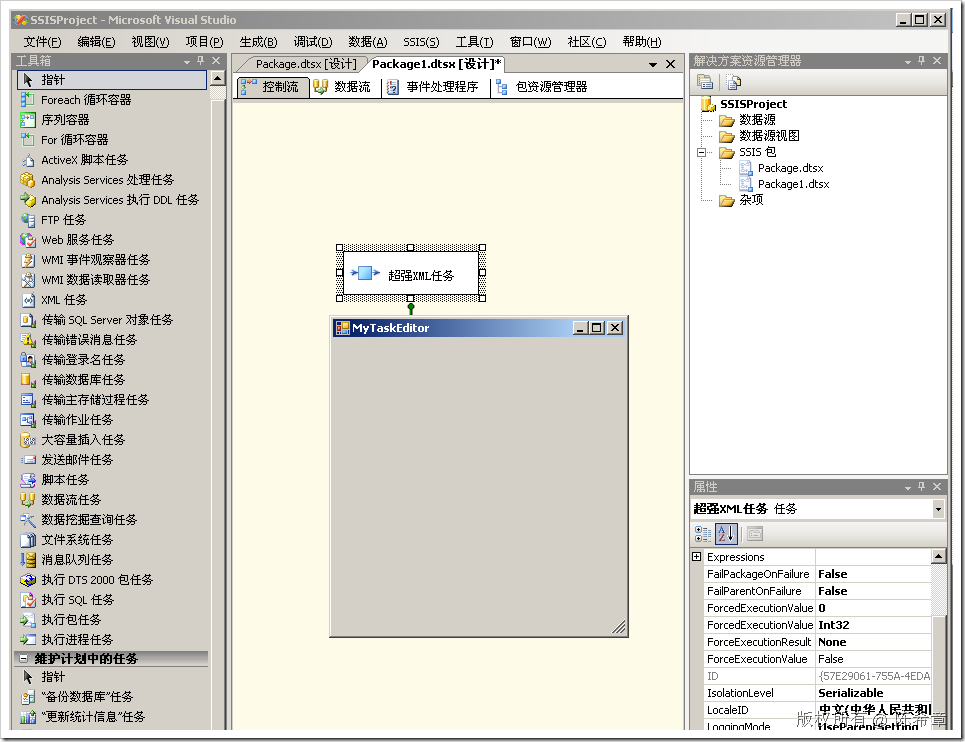Pick Analysis Services 执行 DDL 任务 icon

(28, 200)
